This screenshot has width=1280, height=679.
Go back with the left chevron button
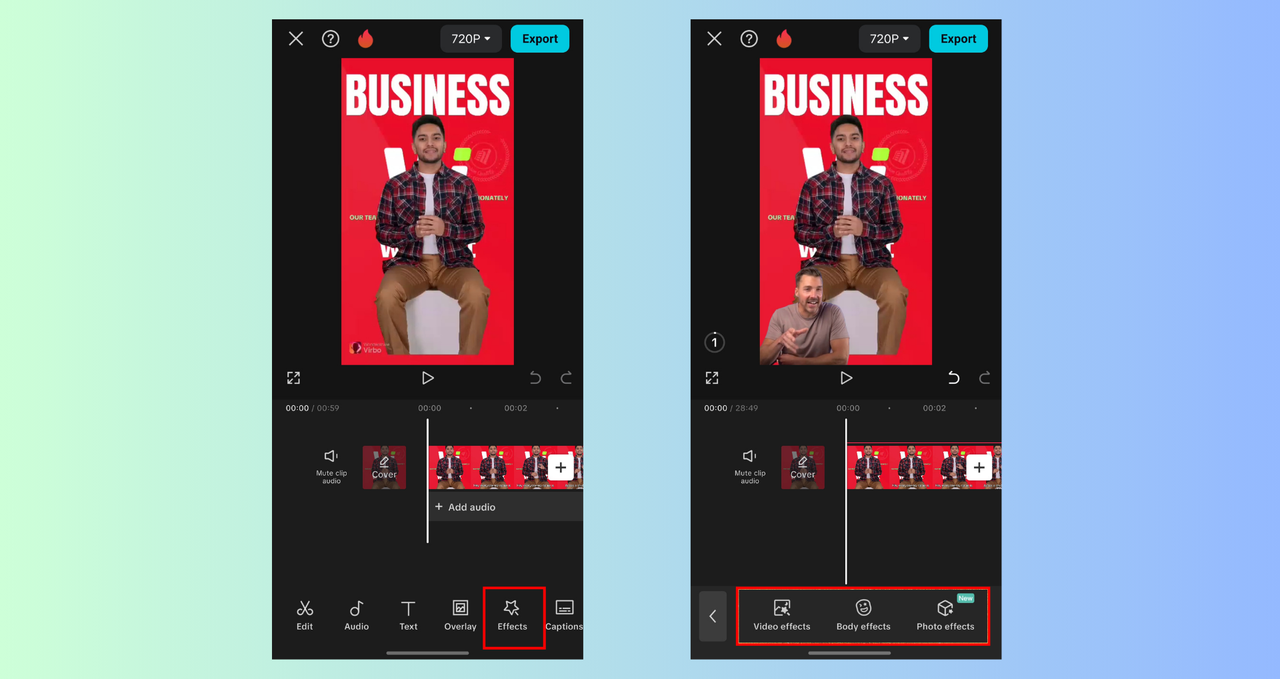point(713,616)
